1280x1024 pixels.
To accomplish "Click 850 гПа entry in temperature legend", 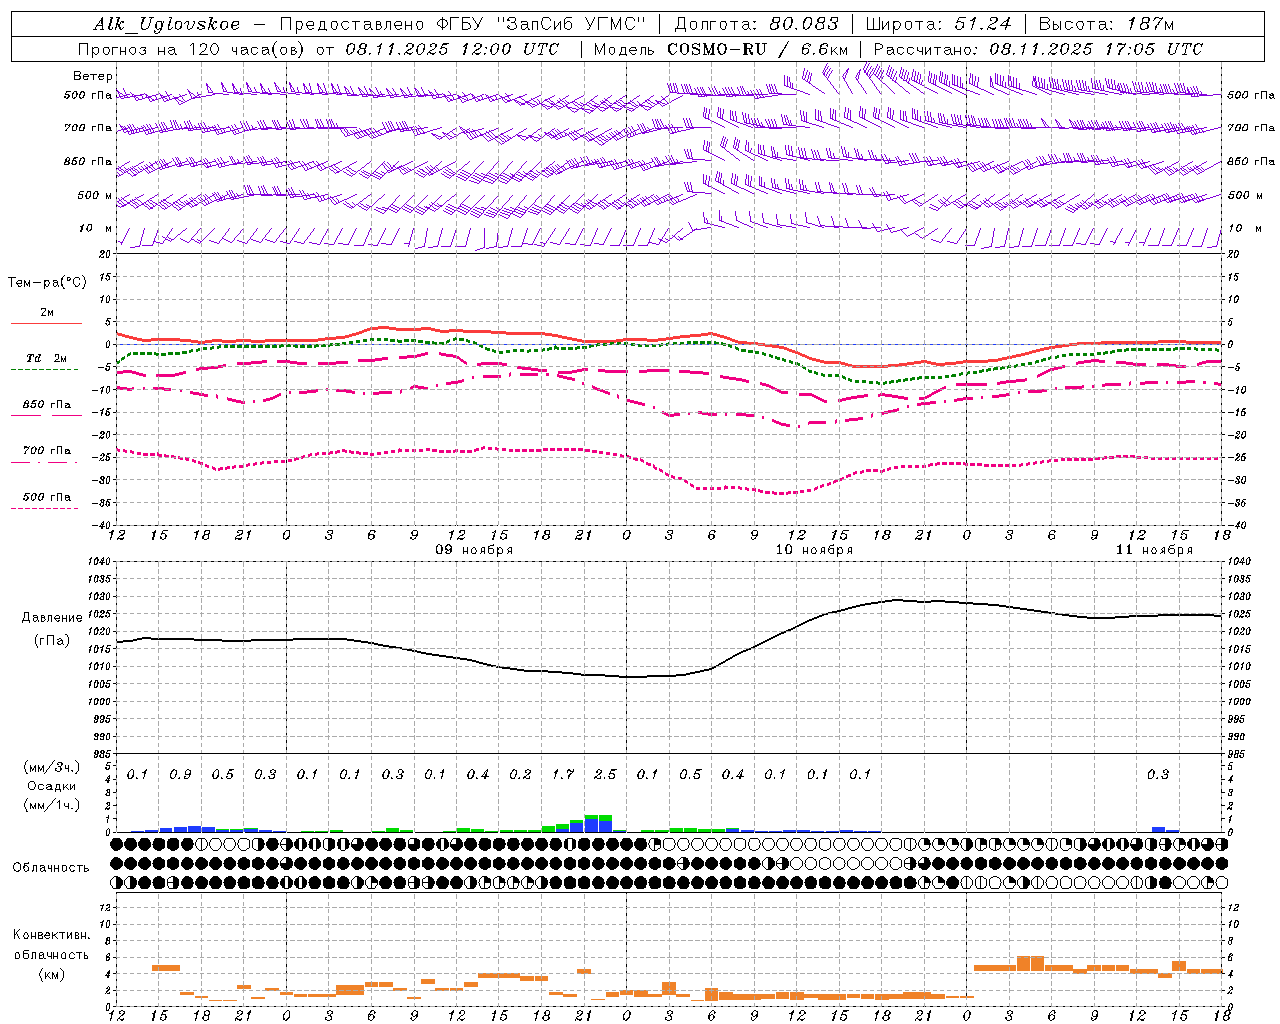I will [47, 405].
